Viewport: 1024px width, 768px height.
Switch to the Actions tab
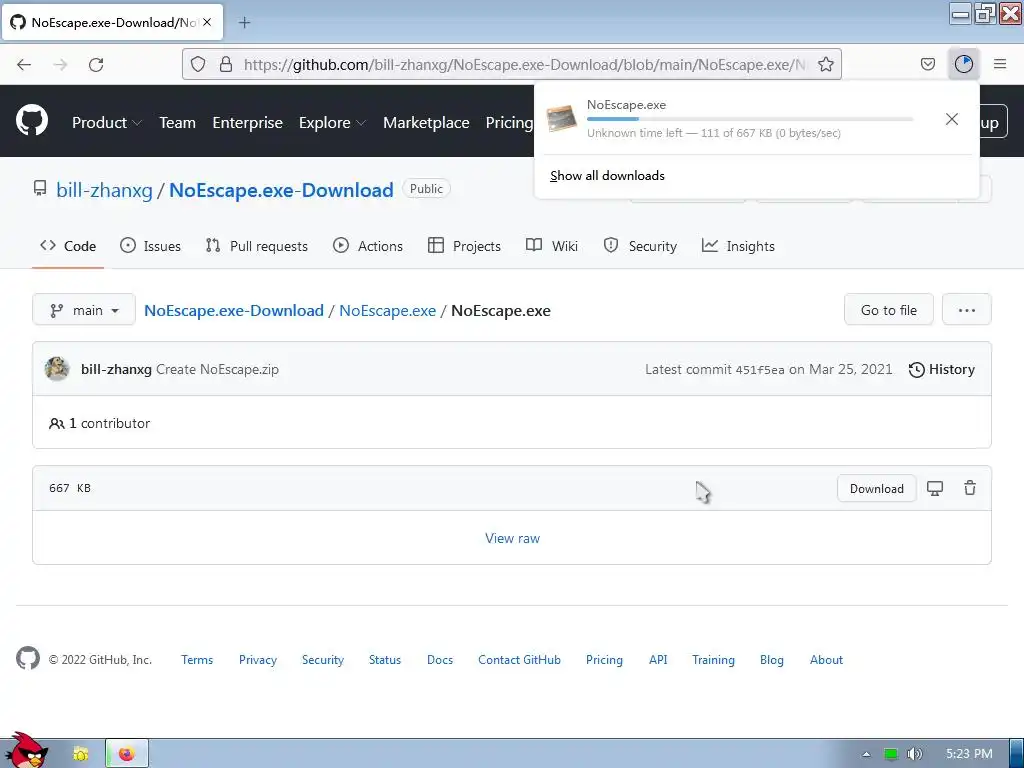click(368, 246)
